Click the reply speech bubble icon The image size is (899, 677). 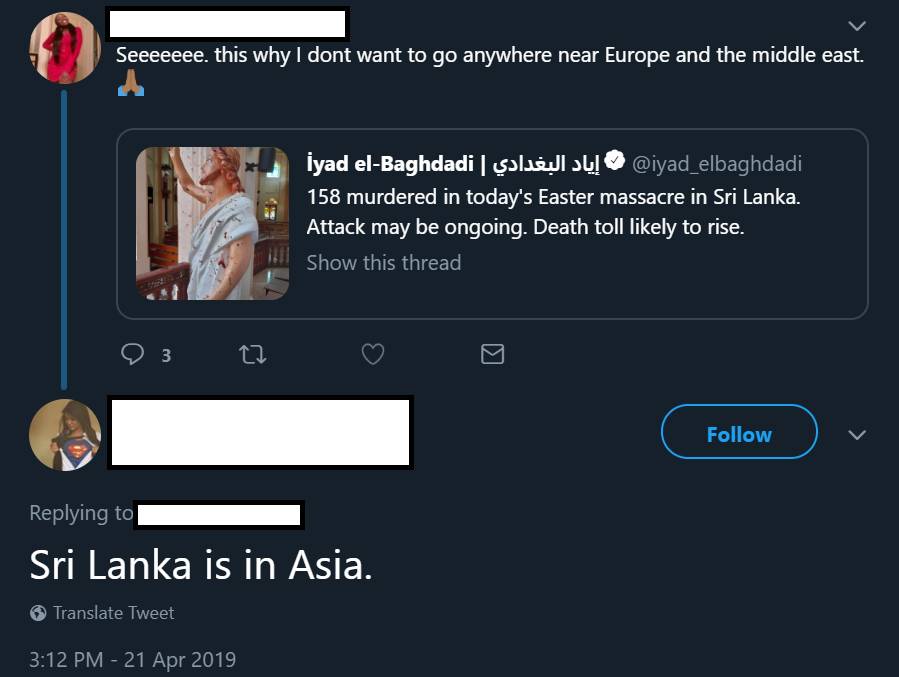pos(132,354)
